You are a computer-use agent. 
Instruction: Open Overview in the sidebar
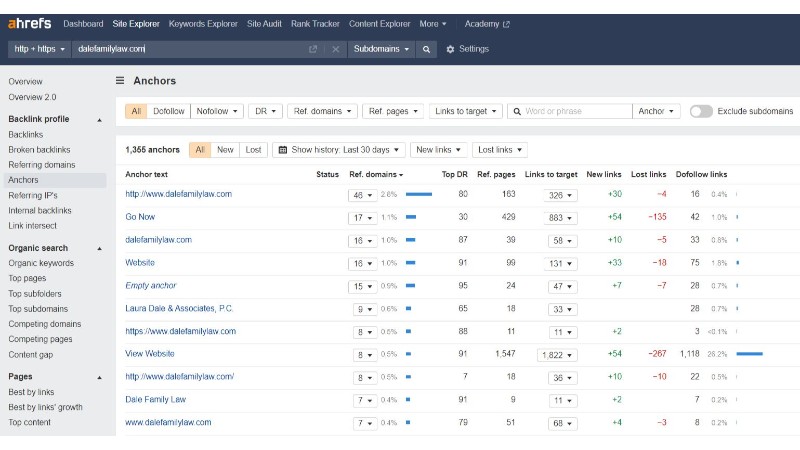[x=25, y=82]
